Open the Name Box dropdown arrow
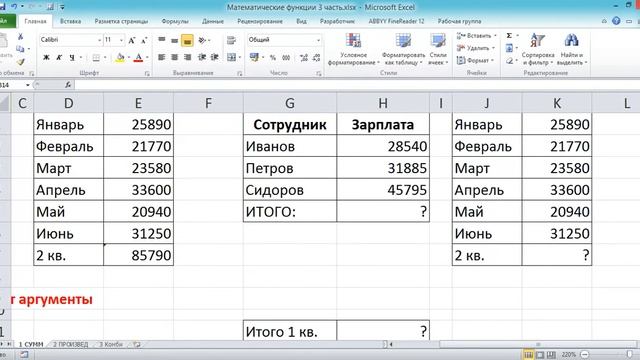 (28, 85)
